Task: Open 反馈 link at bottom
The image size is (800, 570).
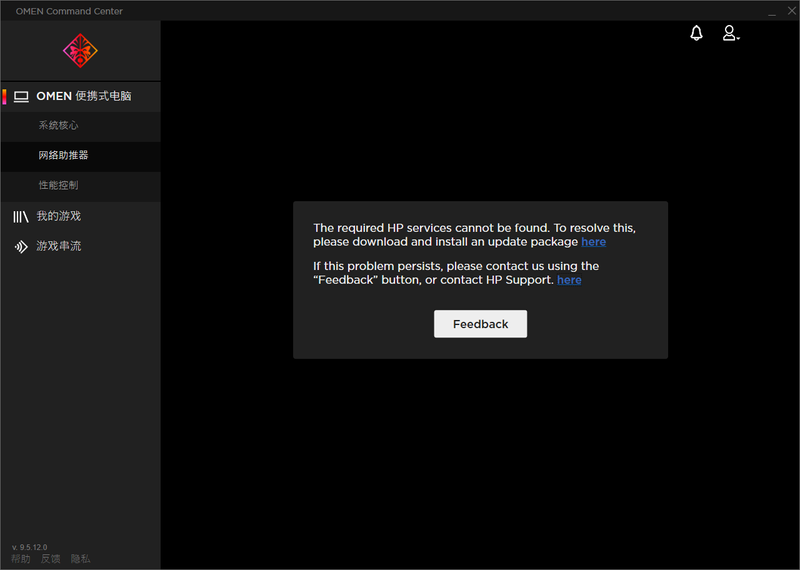Action: 51,559
